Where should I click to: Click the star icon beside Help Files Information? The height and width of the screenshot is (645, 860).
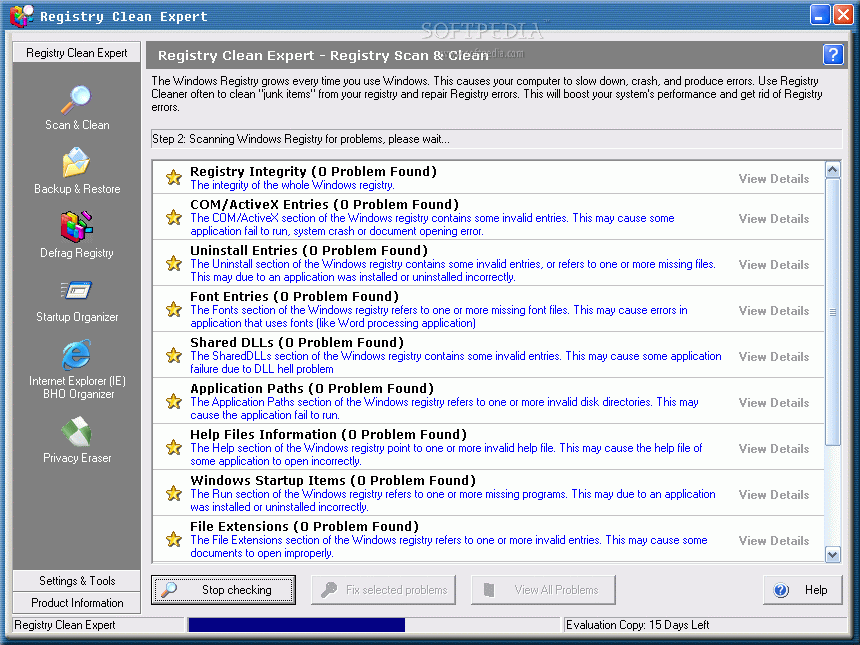click(x=174, y=448)
